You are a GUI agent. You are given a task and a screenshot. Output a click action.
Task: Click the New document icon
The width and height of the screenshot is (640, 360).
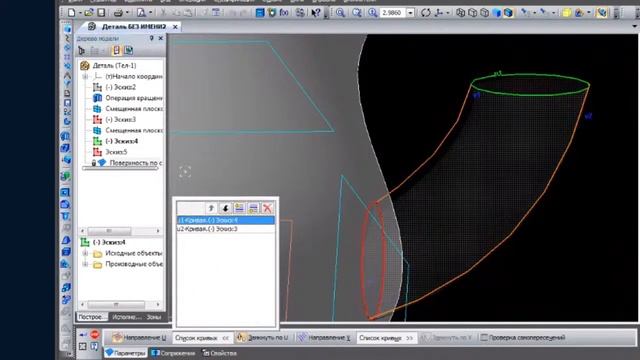[71, 13]
